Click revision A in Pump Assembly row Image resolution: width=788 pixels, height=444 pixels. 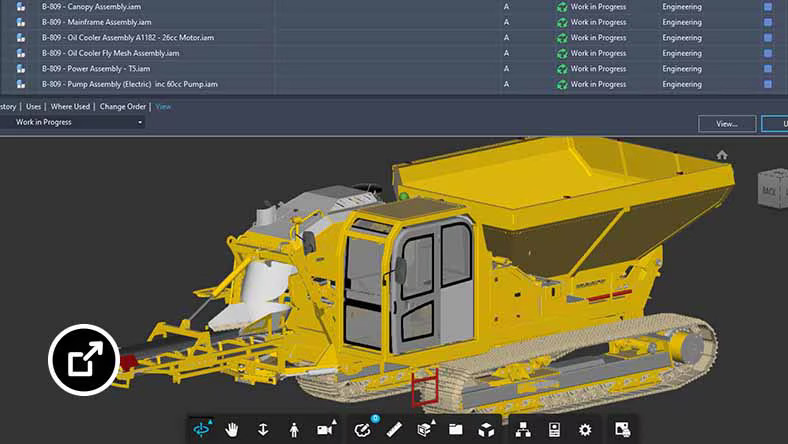506,84
